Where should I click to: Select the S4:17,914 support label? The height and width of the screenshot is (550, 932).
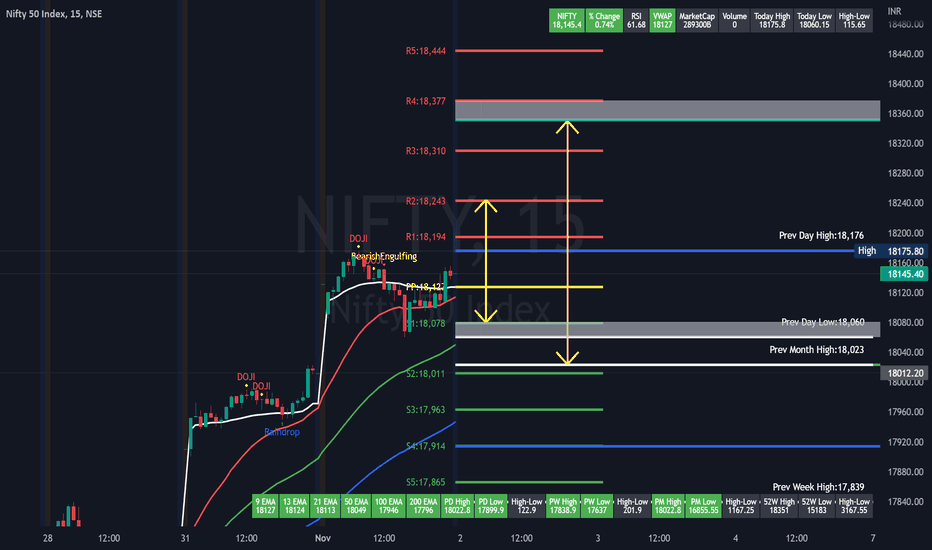click(x=426, y=446)
